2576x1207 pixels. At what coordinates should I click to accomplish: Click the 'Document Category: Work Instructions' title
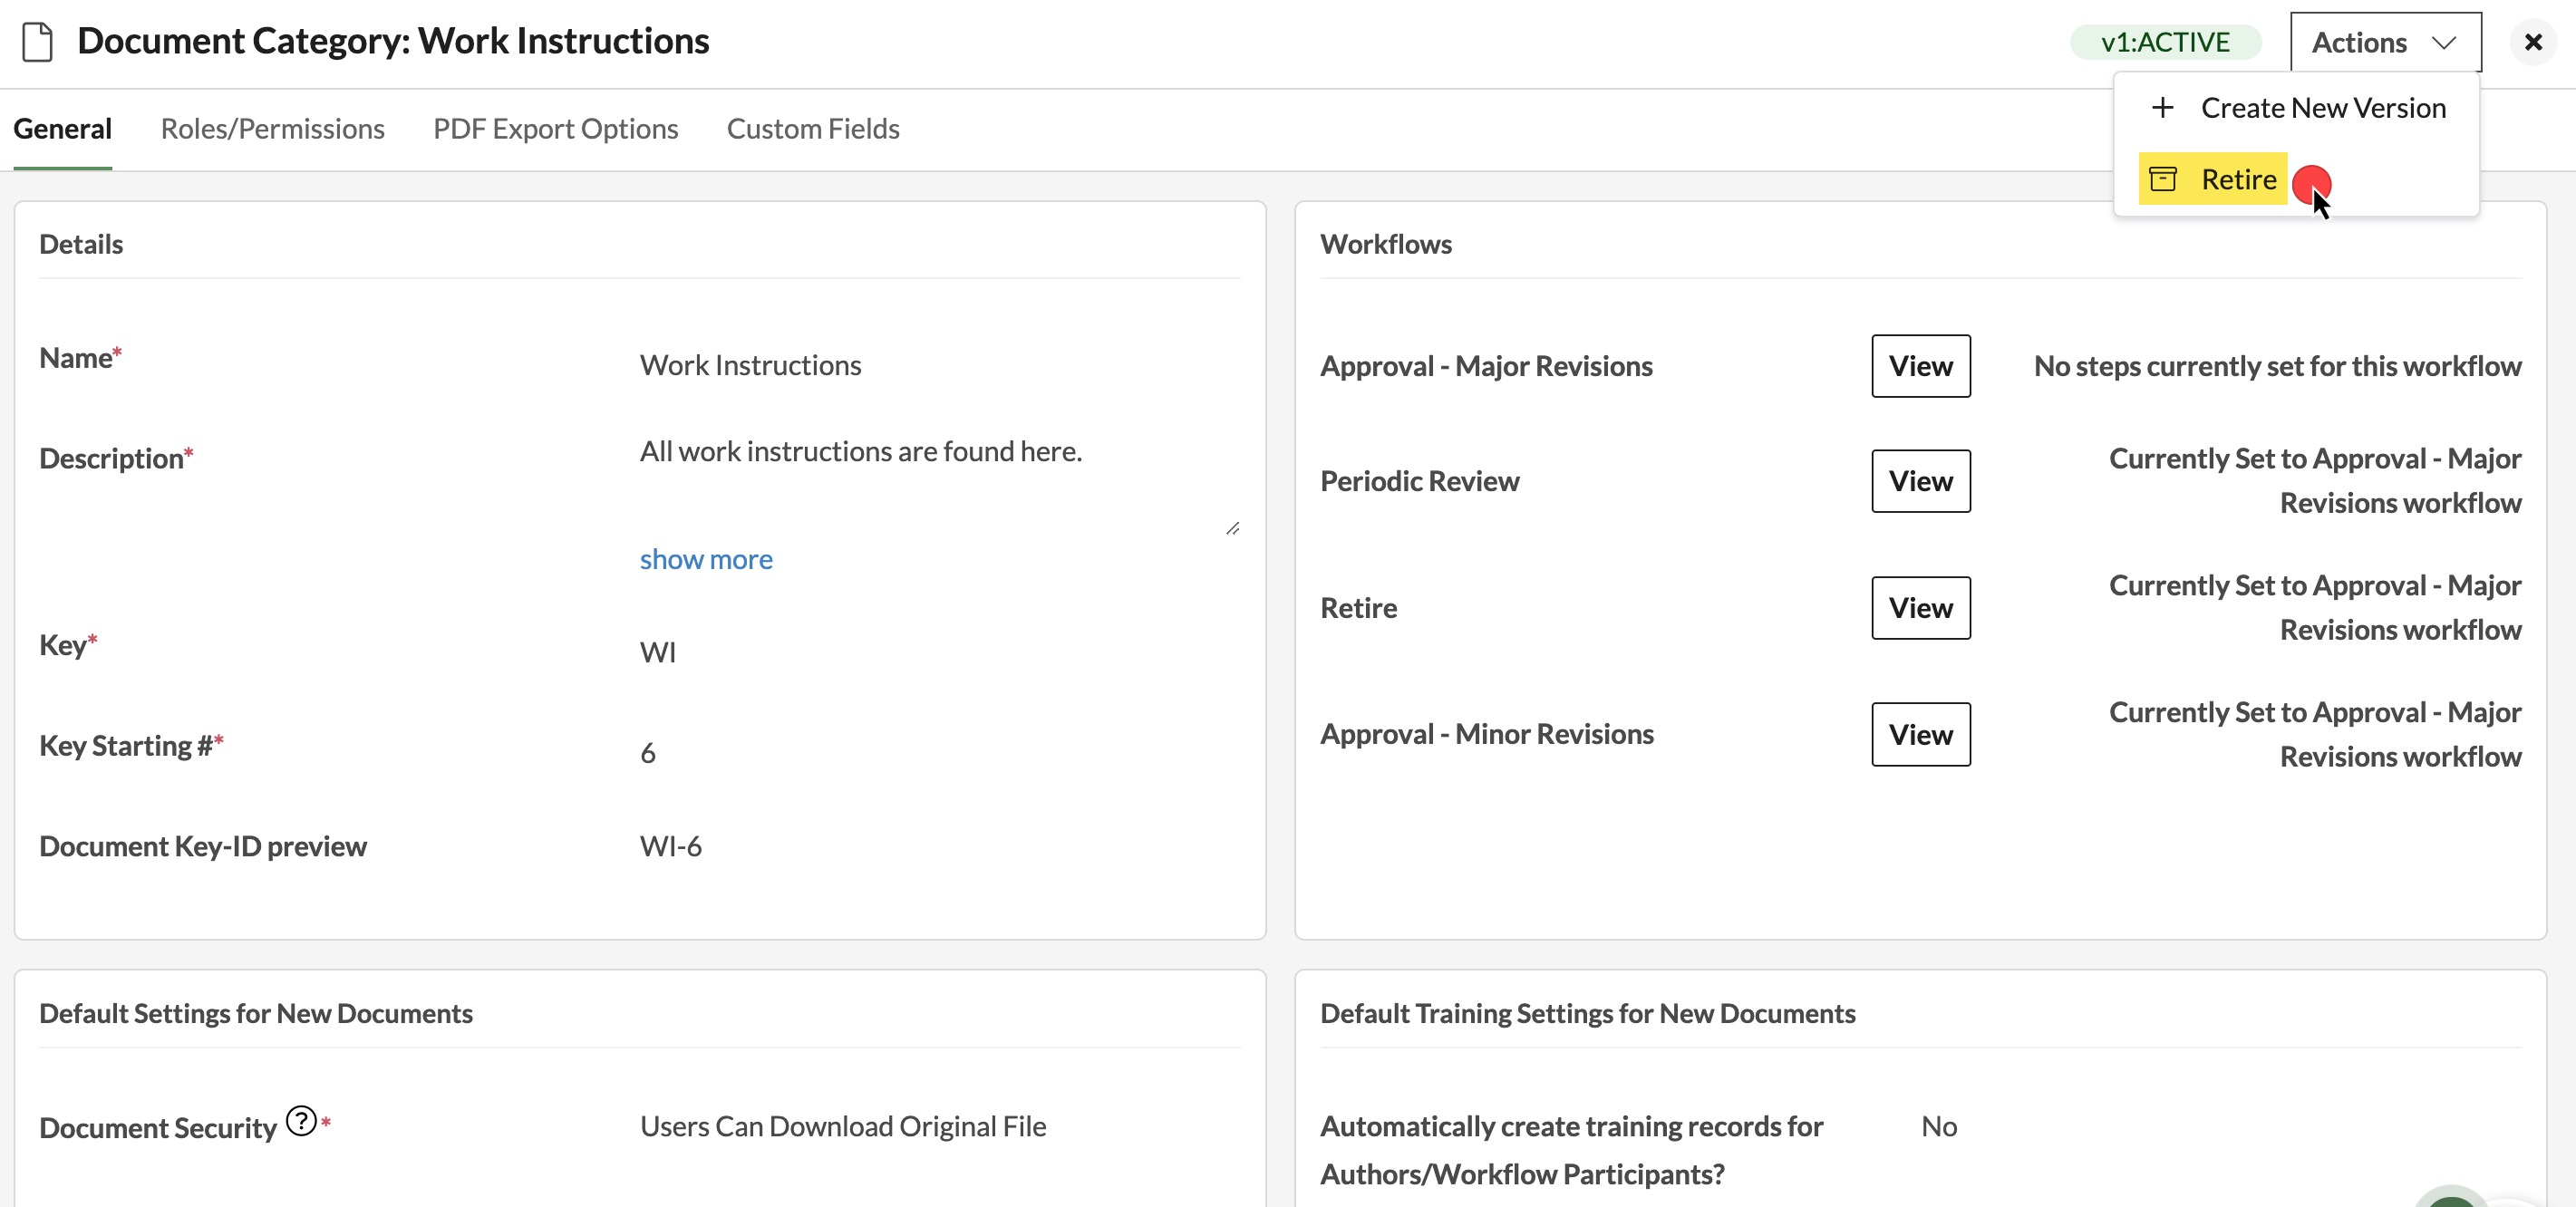point(393,41)
